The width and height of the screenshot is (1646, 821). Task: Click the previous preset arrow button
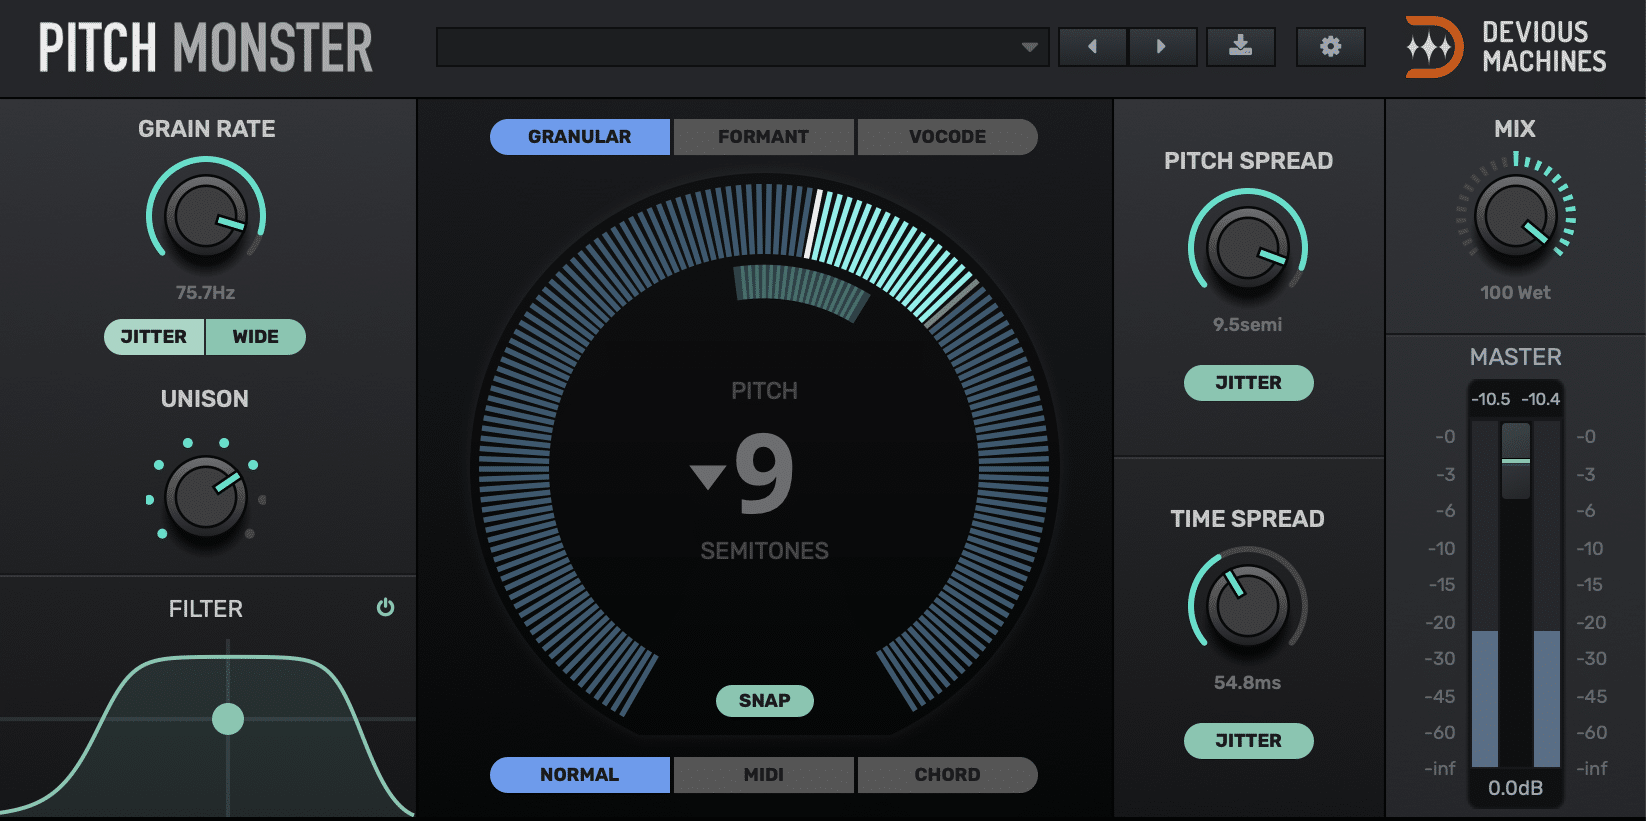pos(1092,47)
